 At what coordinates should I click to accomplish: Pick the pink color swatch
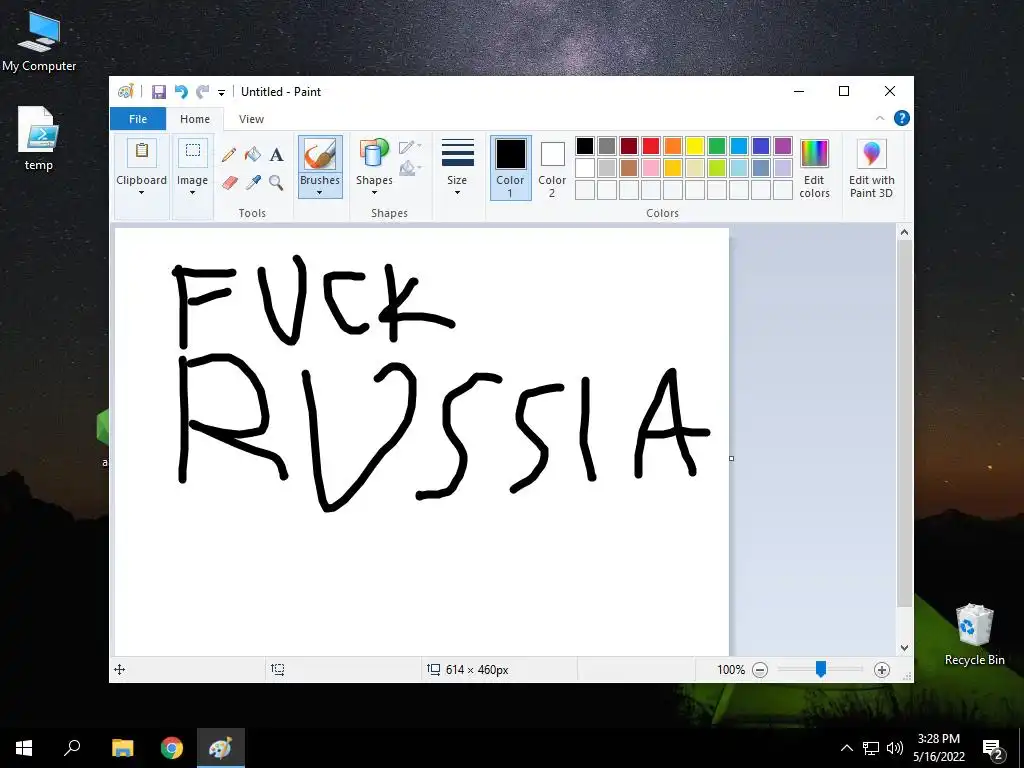coord(650,168)
